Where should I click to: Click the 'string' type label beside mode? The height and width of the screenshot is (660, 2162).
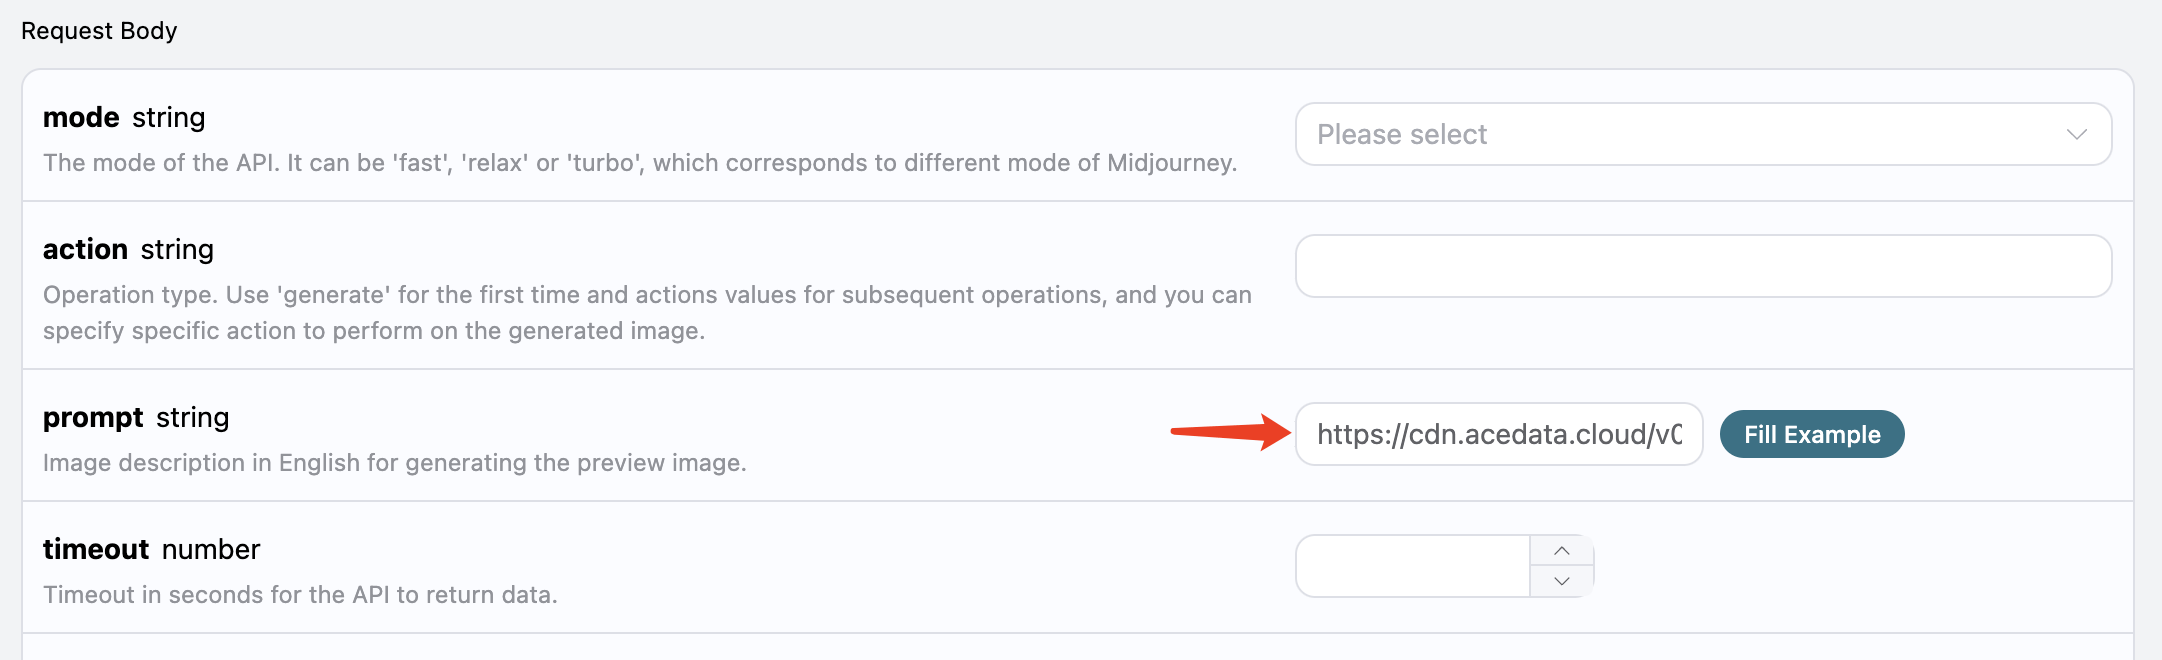(169, 118)
